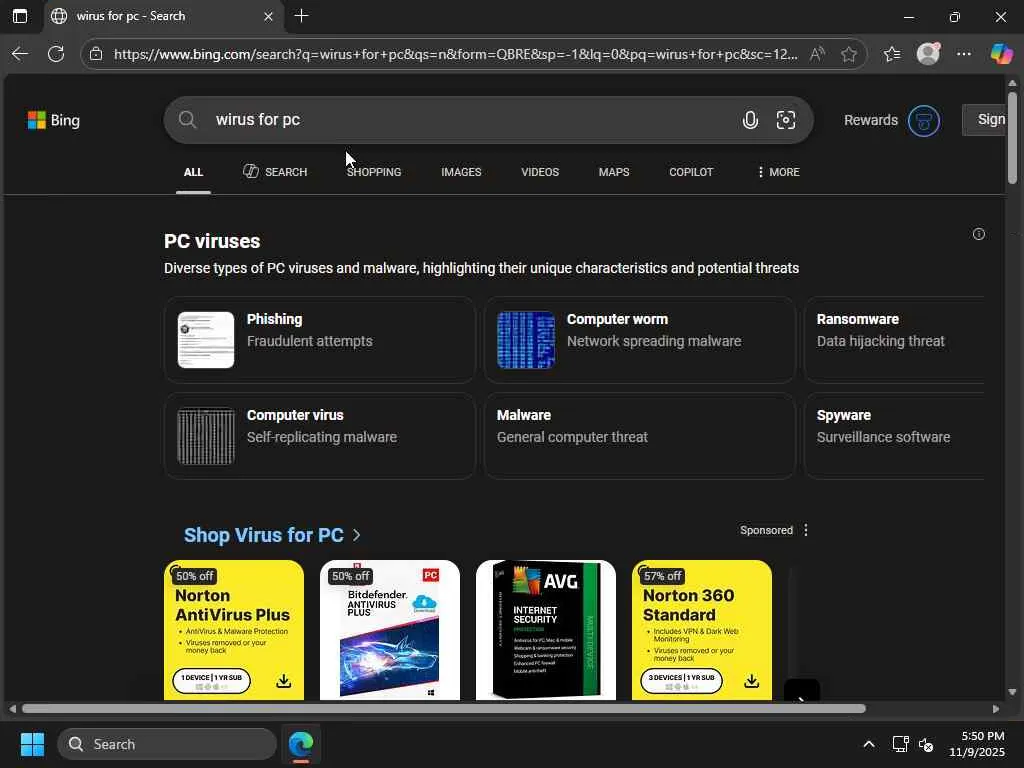
Task: Open Sponsored options three-dot icon
Action: [806, 530]
